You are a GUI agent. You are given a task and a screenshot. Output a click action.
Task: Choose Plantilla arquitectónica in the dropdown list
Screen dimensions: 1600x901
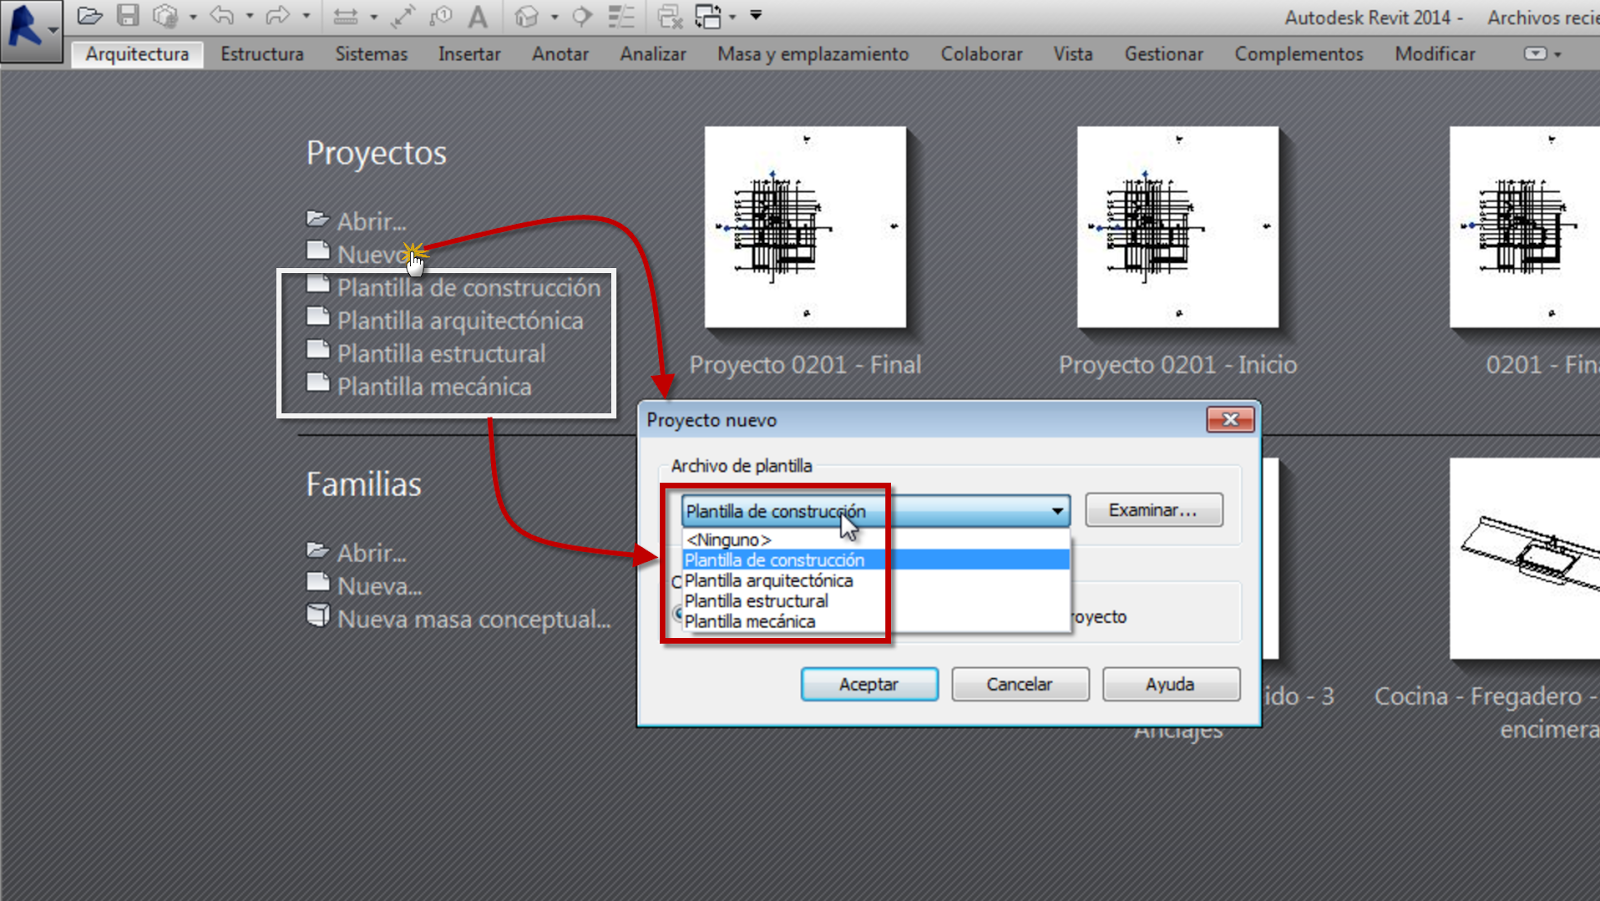(875, 580)
